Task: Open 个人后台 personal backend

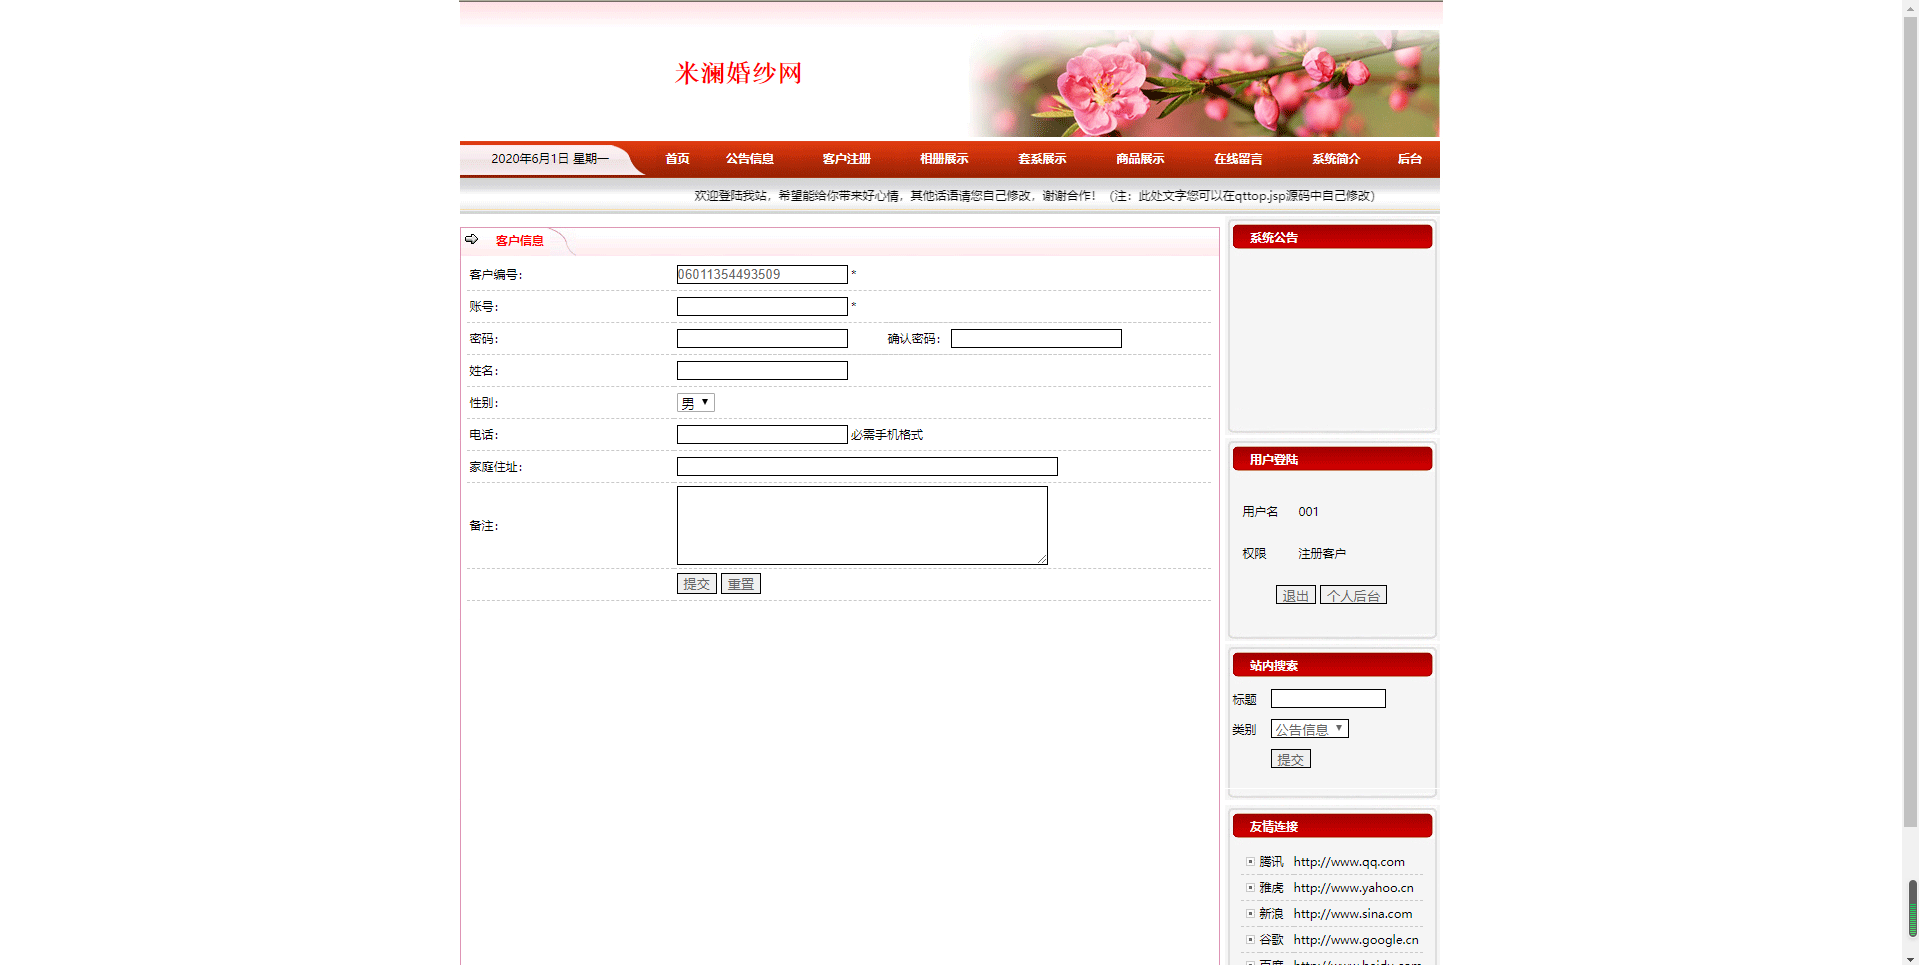Action: click(1353, 595)
